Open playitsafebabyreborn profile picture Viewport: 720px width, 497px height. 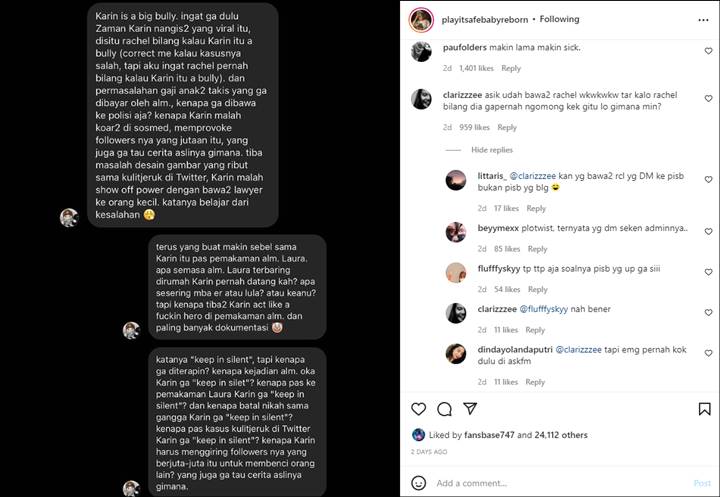[x=421, y=20]
